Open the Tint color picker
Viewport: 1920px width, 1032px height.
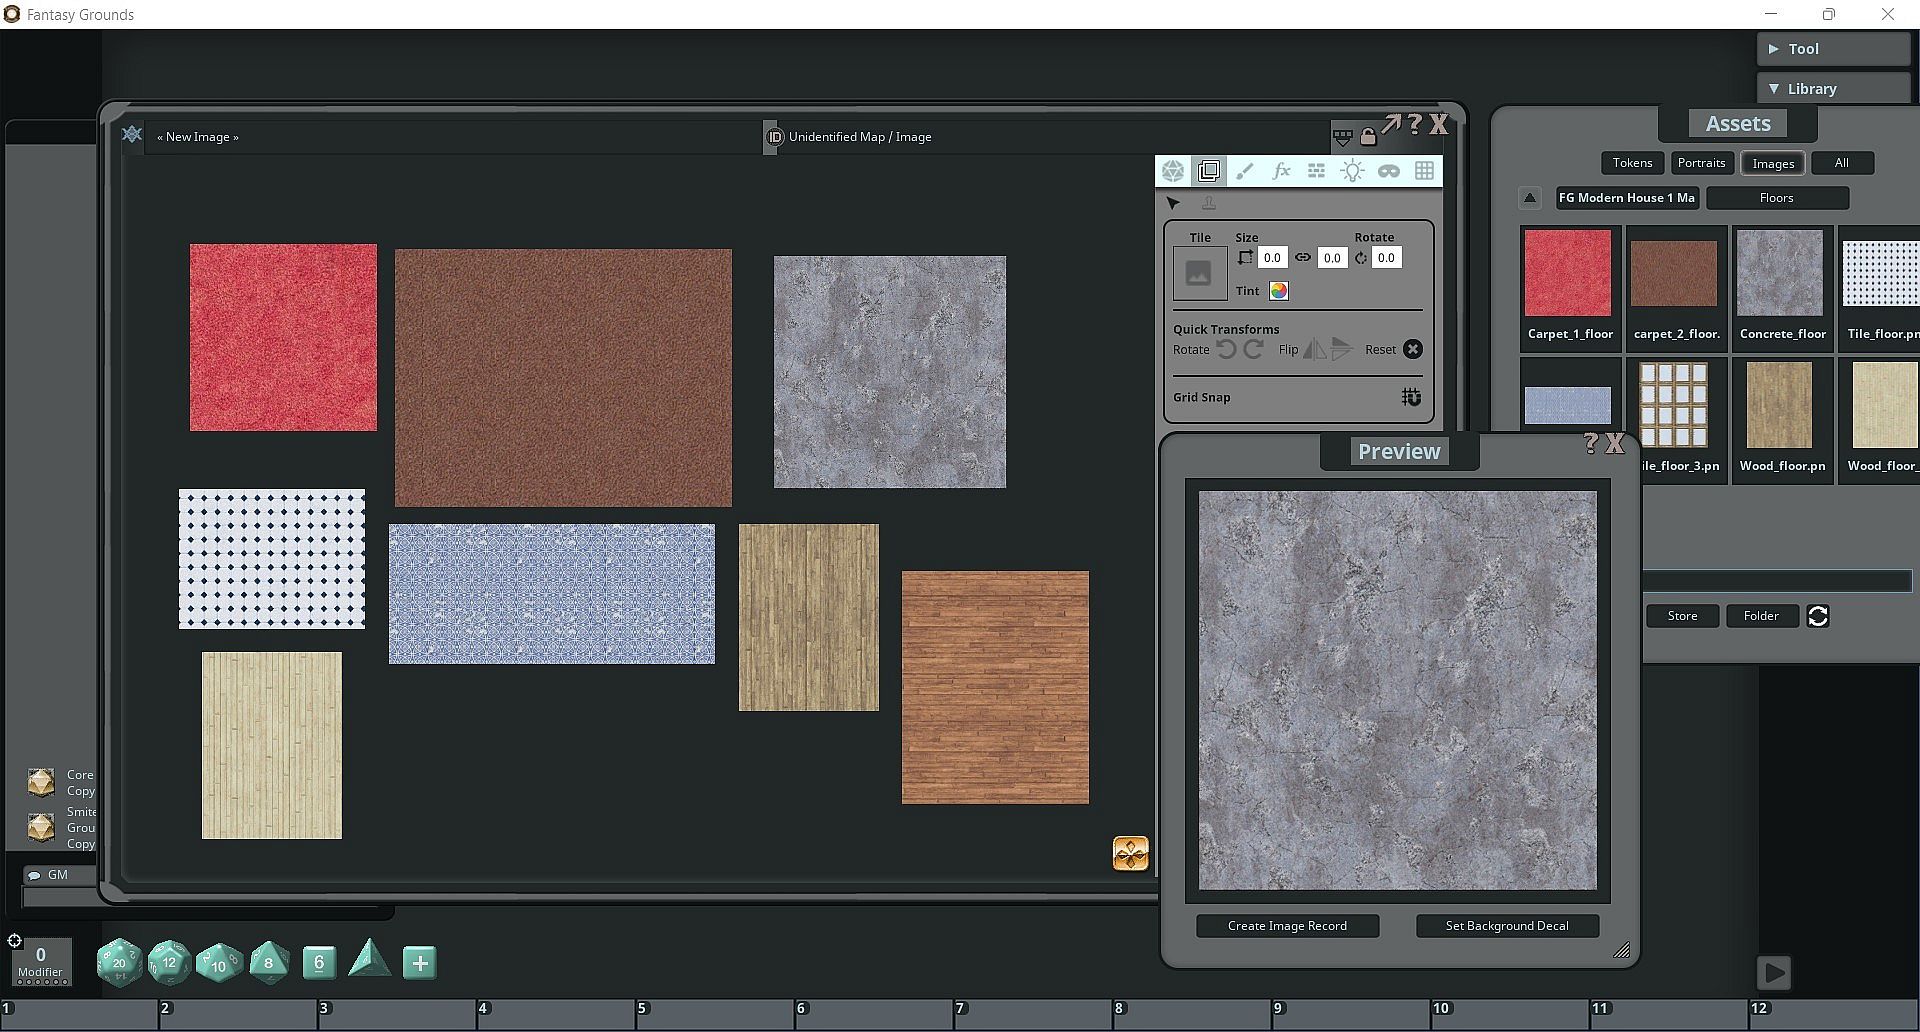1278,291
